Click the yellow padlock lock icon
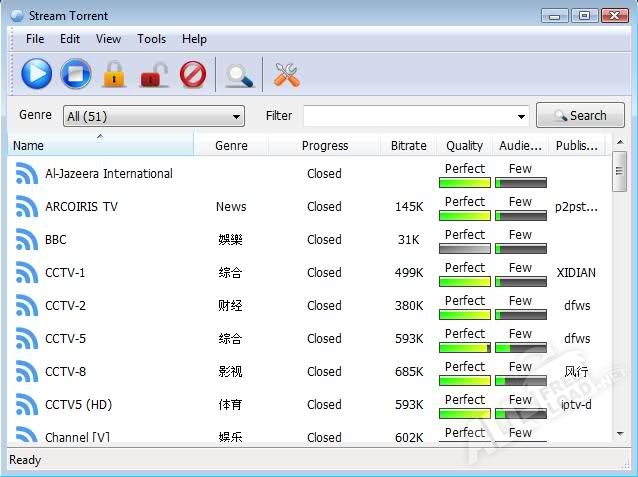This screenshot has width=638, height=477. pos(114,74)
